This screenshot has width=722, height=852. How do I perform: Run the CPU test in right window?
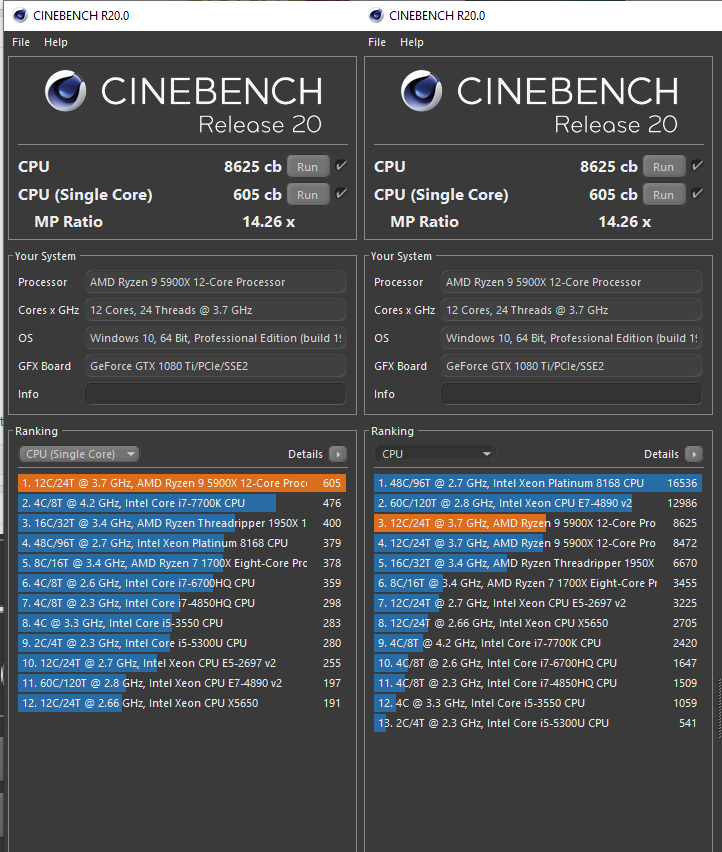coord(663,167)
